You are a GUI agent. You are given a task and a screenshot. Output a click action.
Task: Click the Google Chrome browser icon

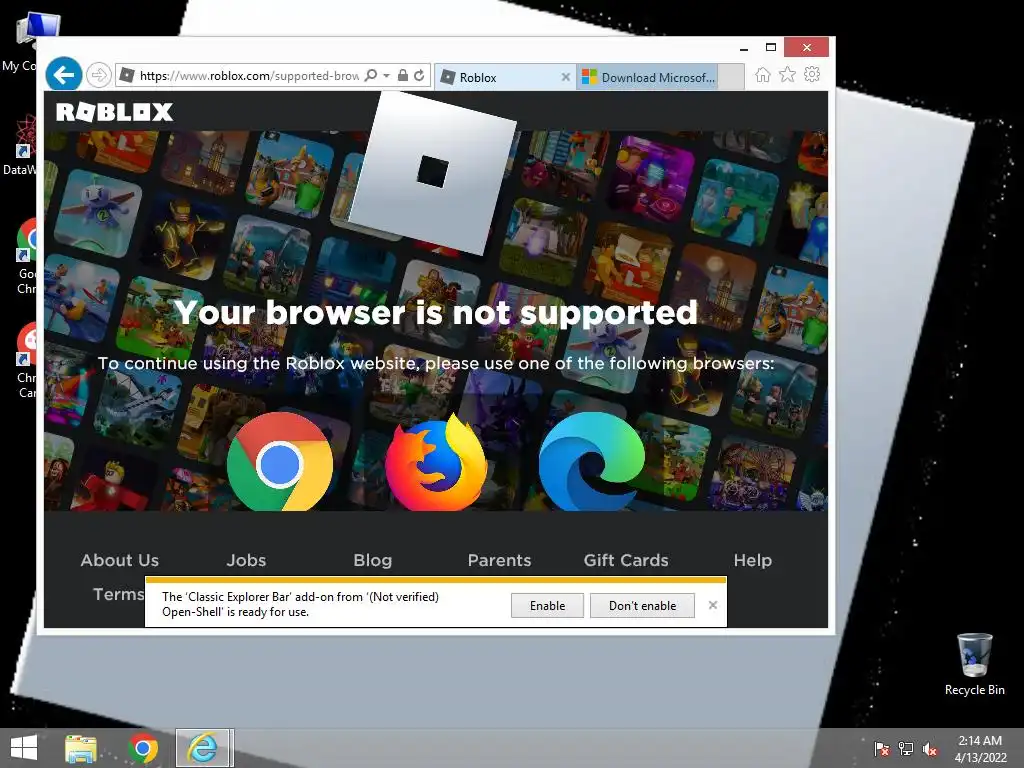[x=280, y=462]
